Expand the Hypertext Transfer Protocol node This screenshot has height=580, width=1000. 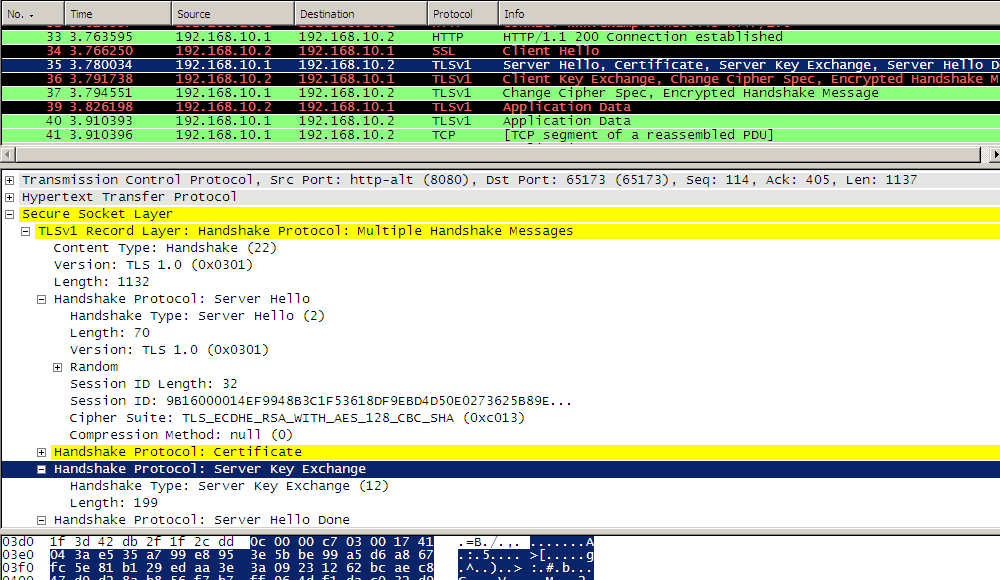pos(10,197)
